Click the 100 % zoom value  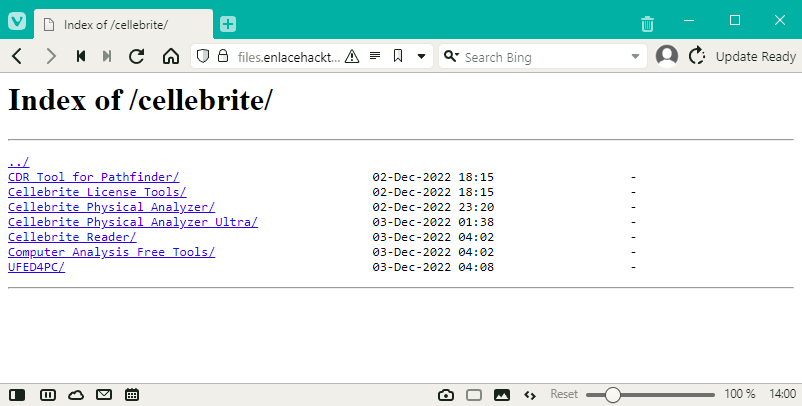pos(740,394)
